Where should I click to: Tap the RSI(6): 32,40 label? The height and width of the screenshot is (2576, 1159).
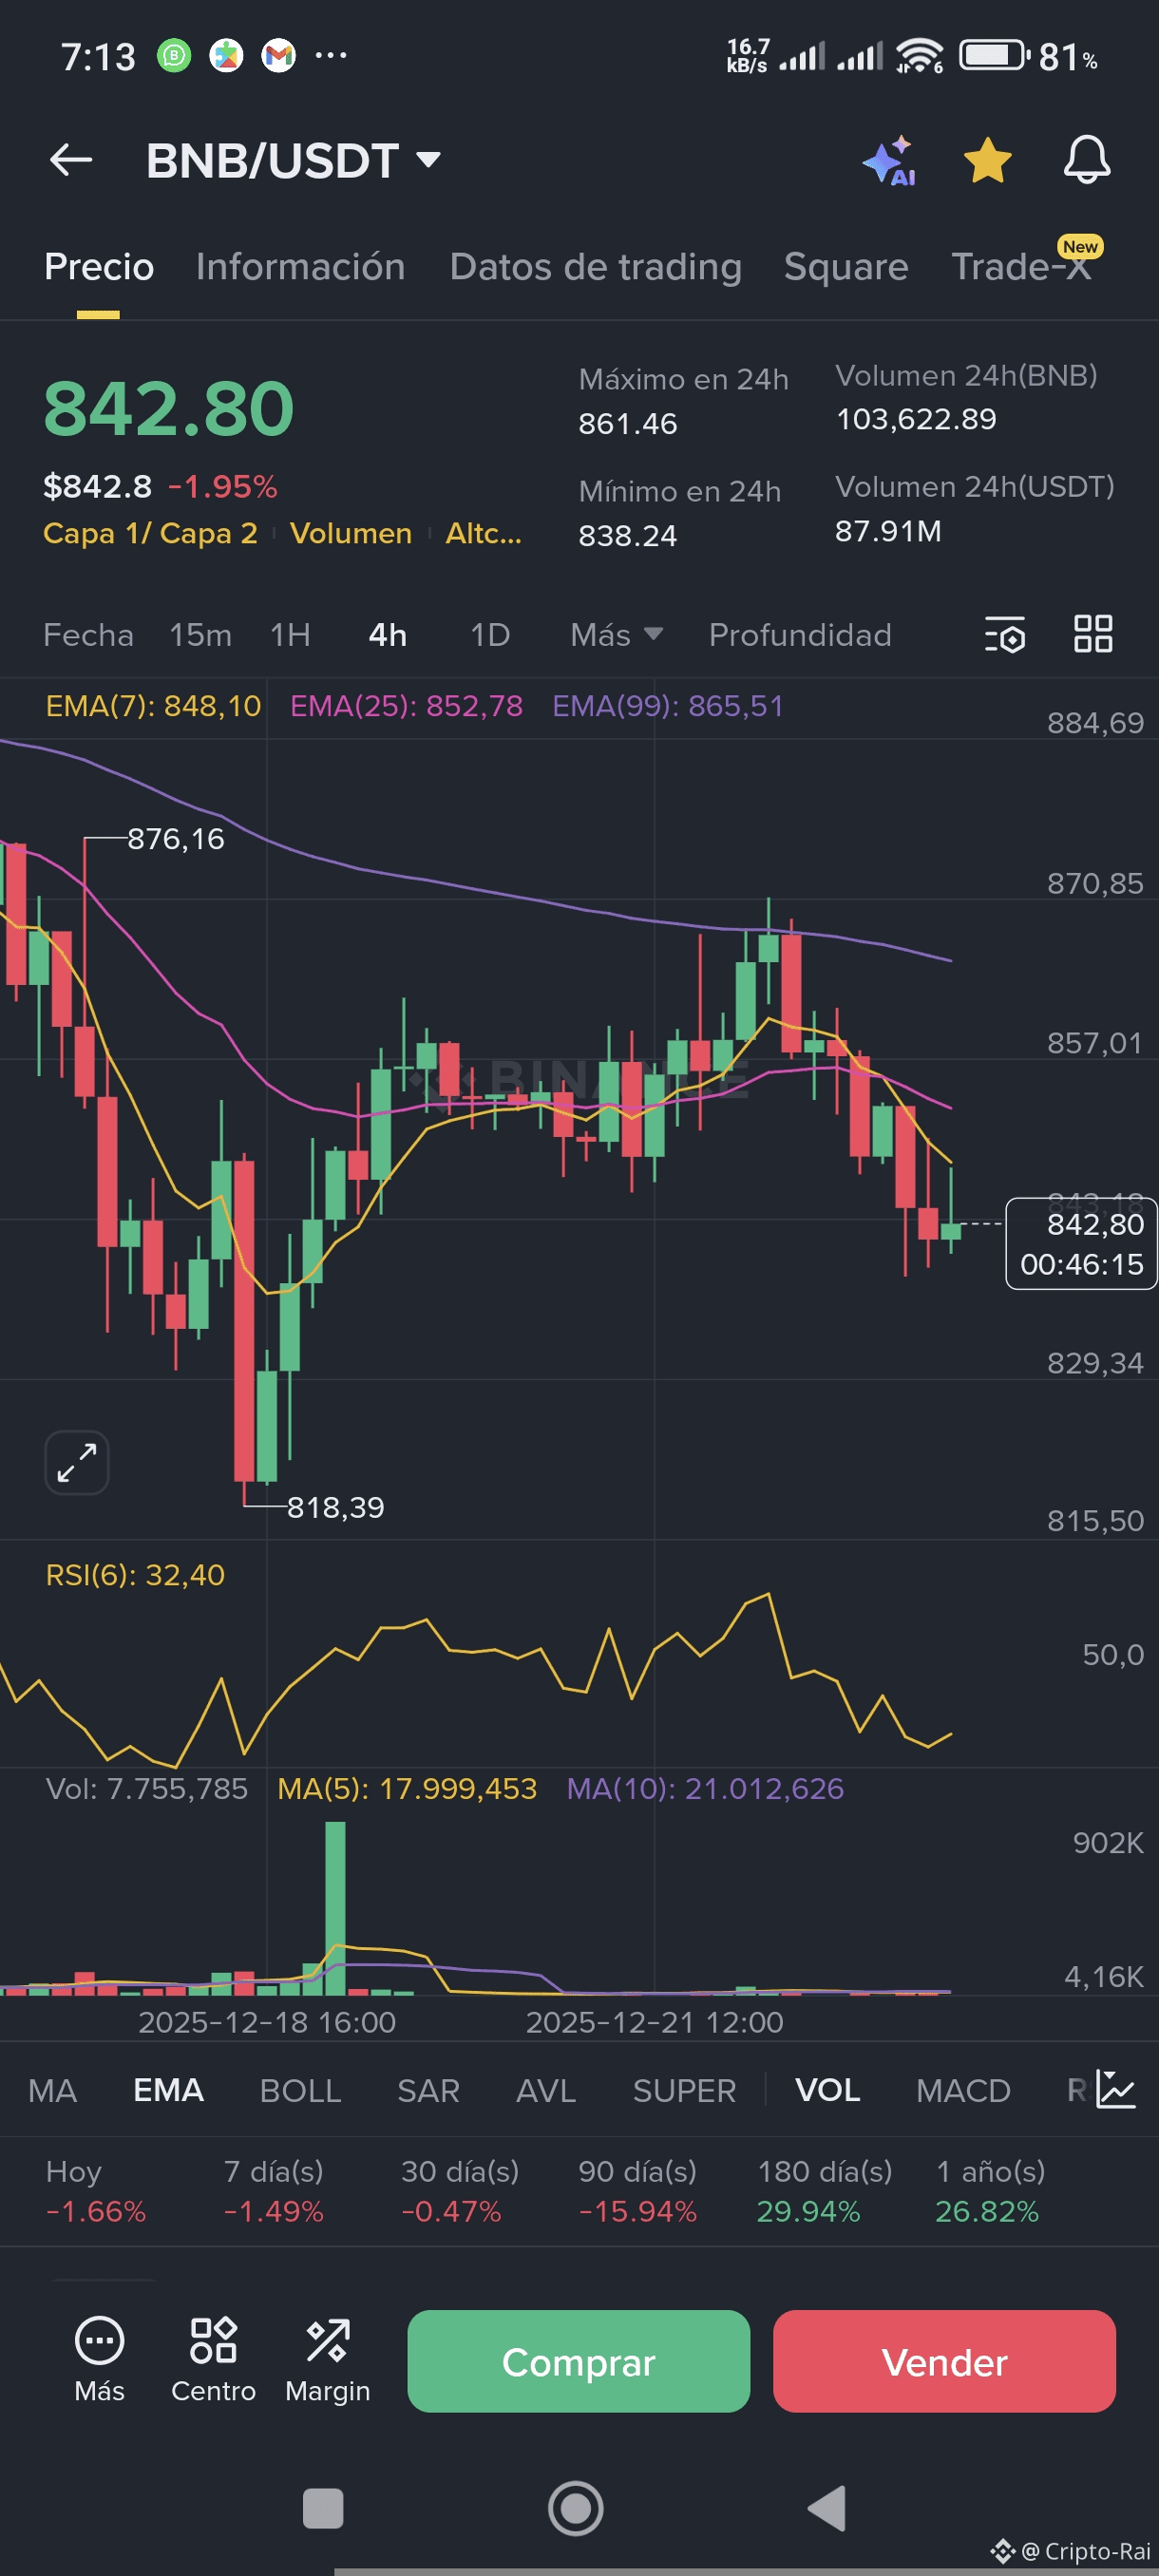135,1575
